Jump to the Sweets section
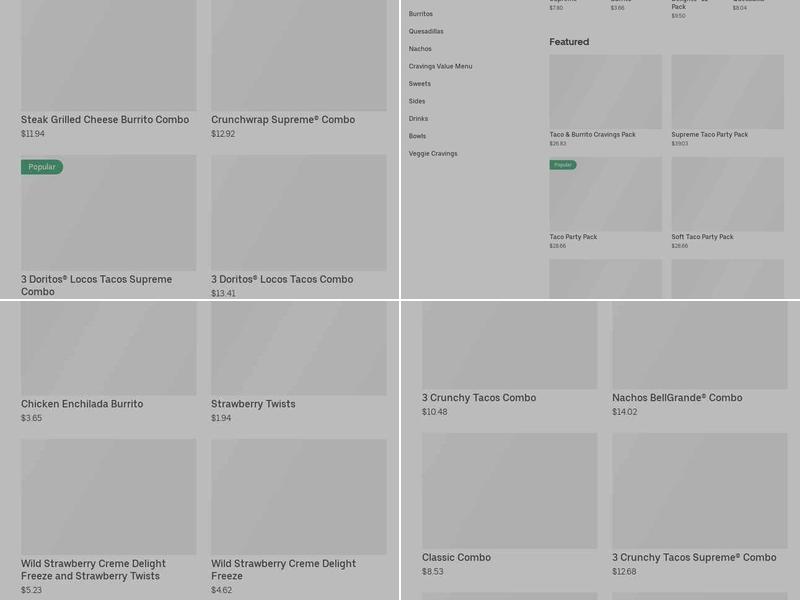Viewport: 800px width, 600px height. (x=420, y=84)
